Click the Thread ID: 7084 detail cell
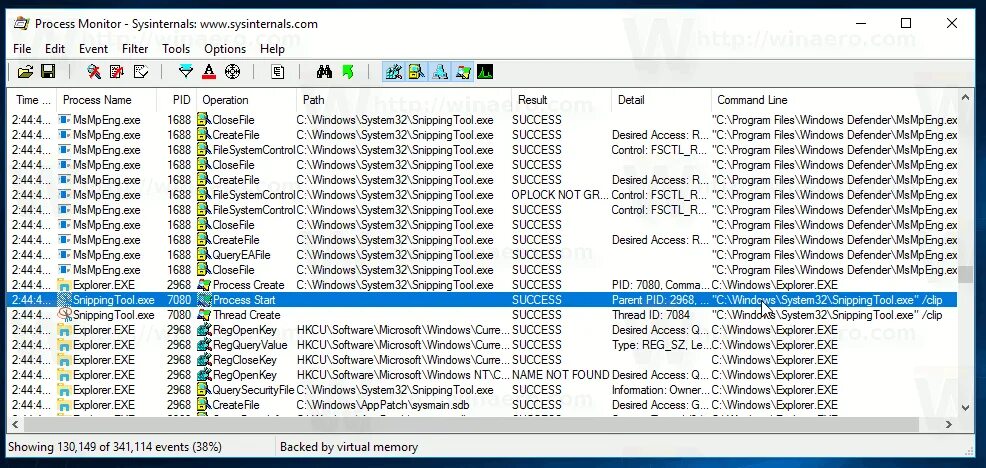This screenshot has height=468, width=986. click(x=661, y=315)
